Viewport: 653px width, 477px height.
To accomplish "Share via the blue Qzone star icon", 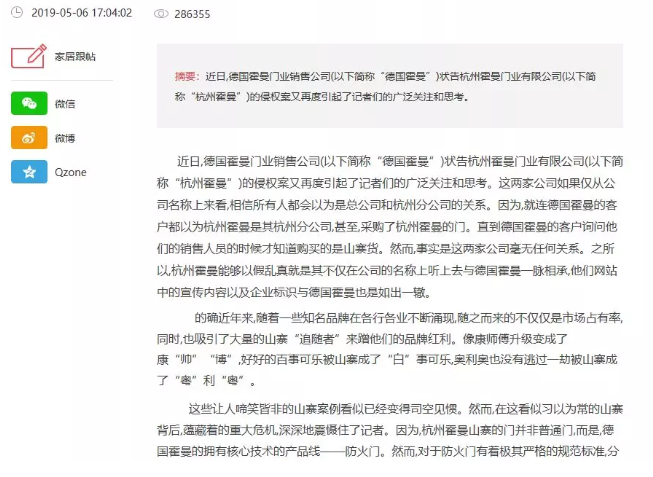I will [29, 172].
